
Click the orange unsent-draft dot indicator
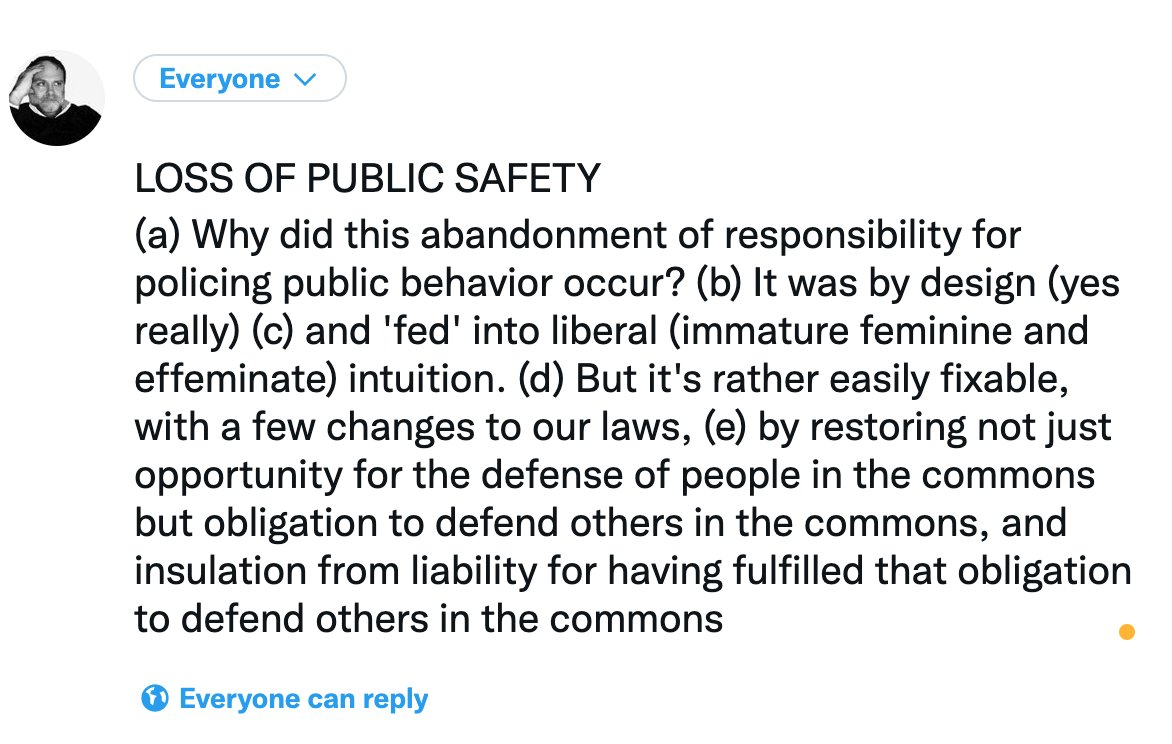(1127, 631)
